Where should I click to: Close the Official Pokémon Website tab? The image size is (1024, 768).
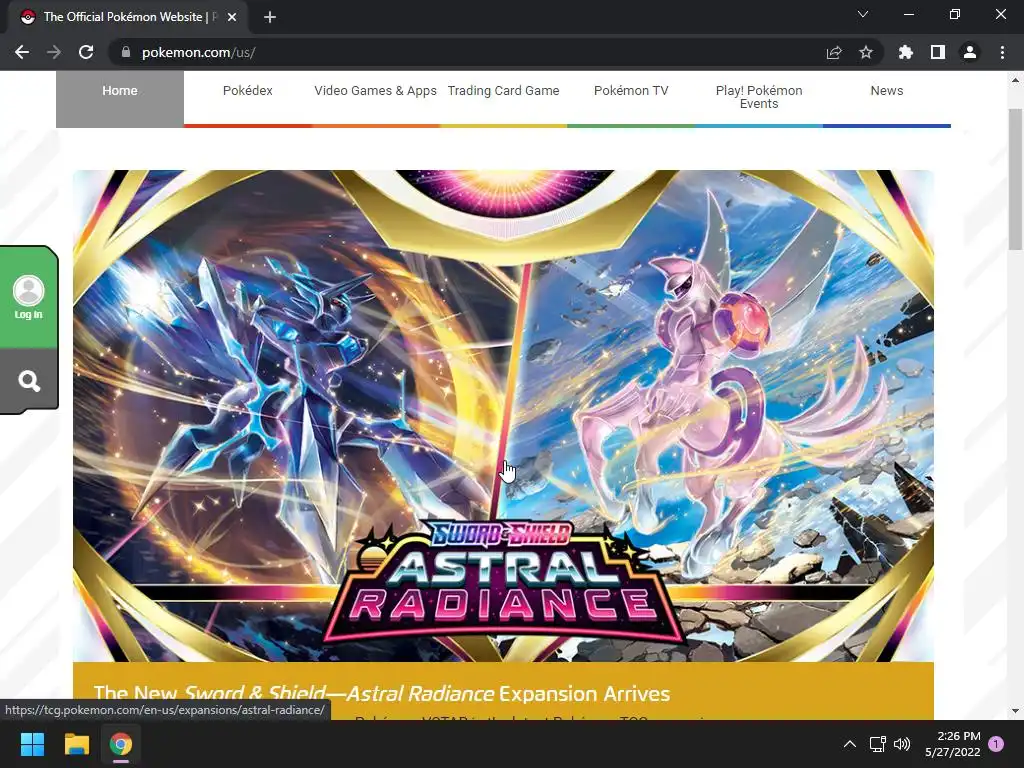(x=232, y=17)
